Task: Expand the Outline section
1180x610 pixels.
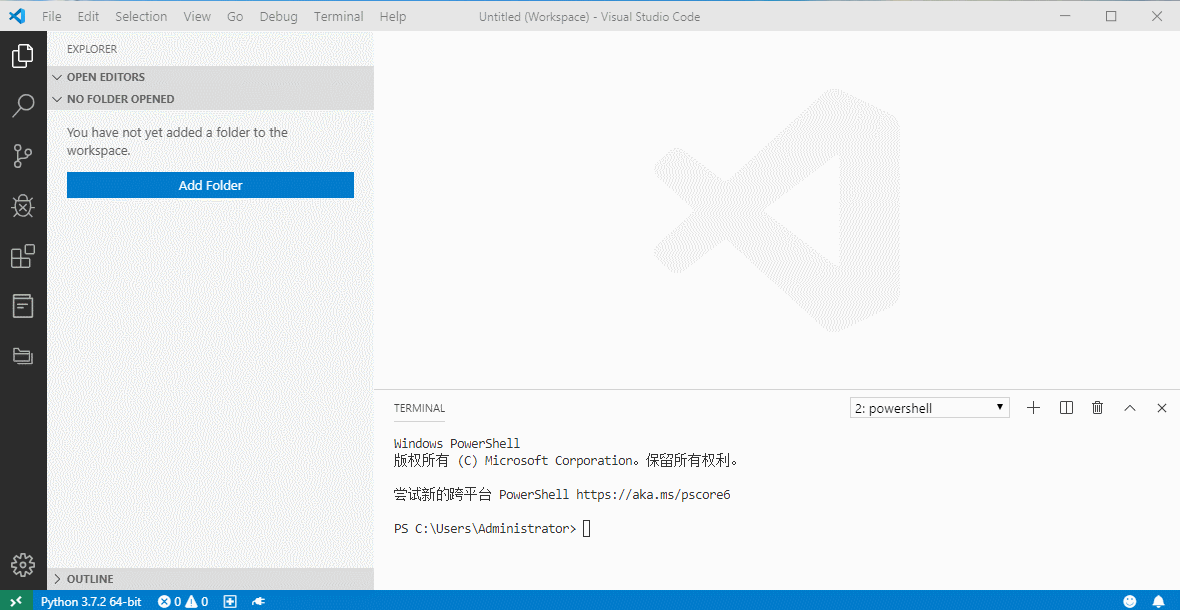Action: tap(89, 579)
